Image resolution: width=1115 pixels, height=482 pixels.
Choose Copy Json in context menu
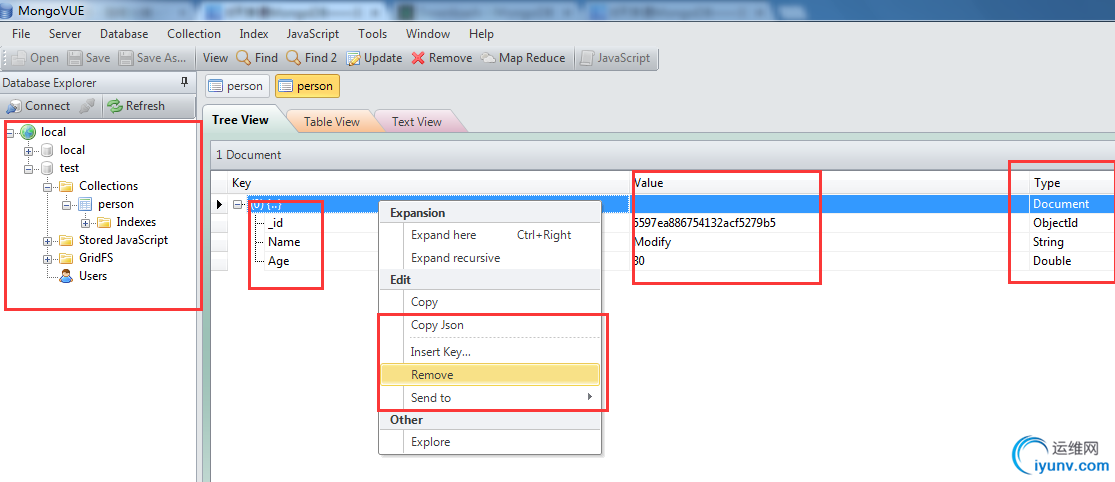[x=490, y=325]
